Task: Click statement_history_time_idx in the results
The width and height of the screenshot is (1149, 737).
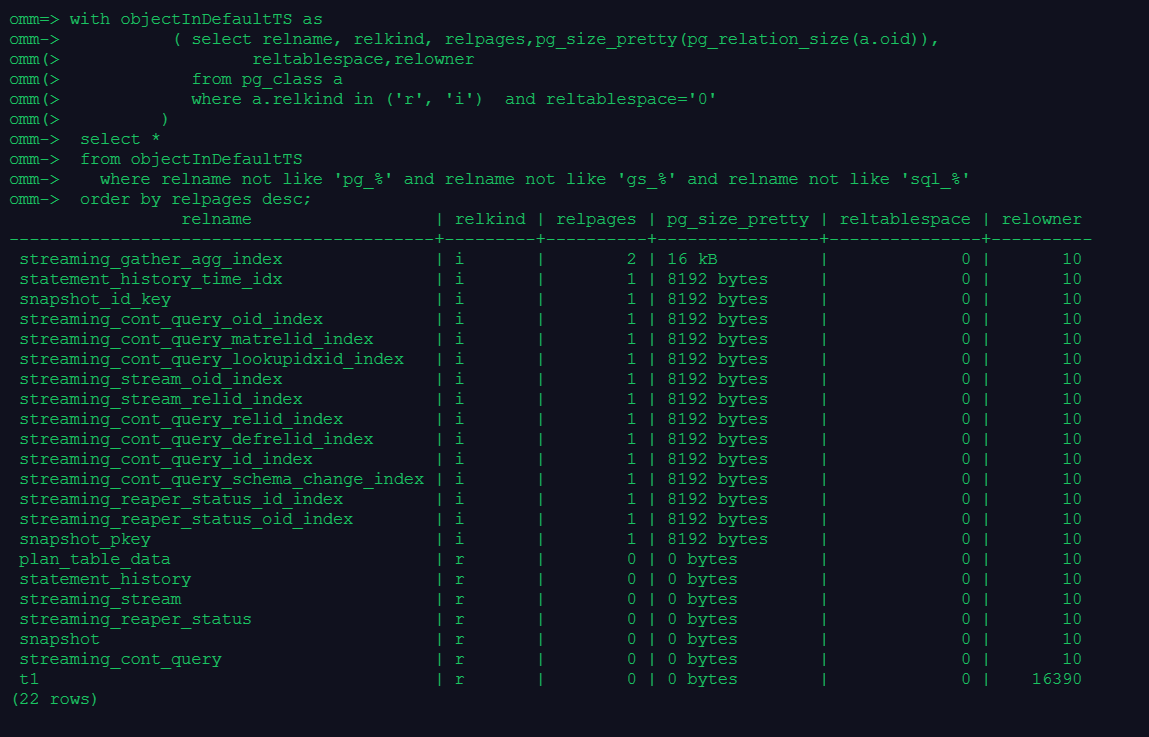Action: [150, 279]
